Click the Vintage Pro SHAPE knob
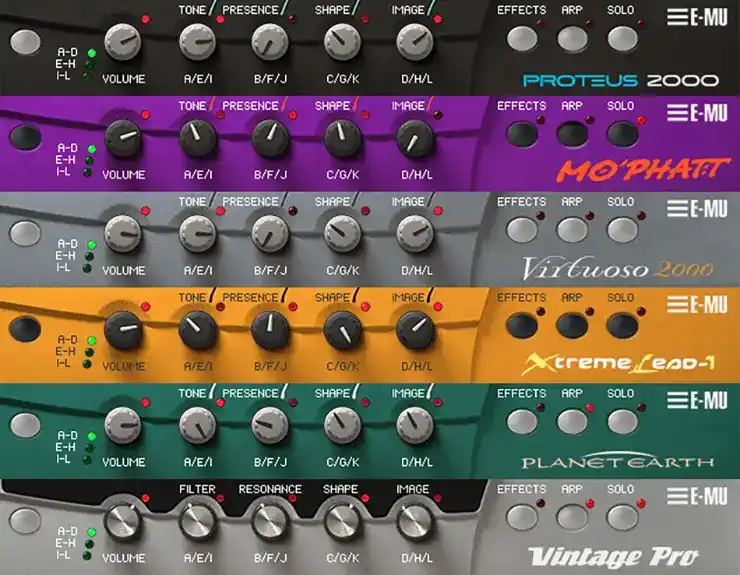Viewport: 740px width, 575px height. (343, 521)
